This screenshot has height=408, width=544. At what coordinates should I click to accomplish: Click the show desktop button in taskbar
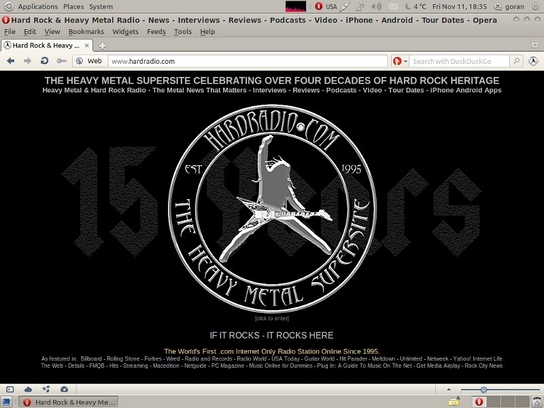click(7, 402)
